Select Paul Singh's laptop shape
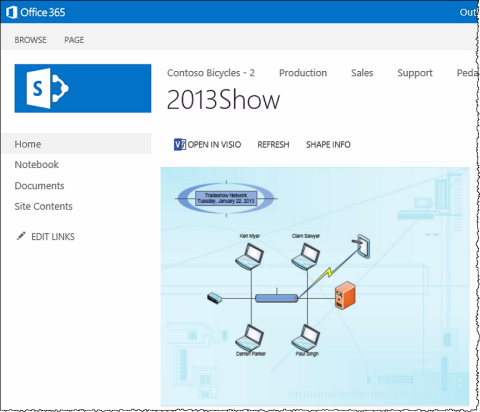Image resolution: width=480 pixels, height=412 pixels. (306, 338)
